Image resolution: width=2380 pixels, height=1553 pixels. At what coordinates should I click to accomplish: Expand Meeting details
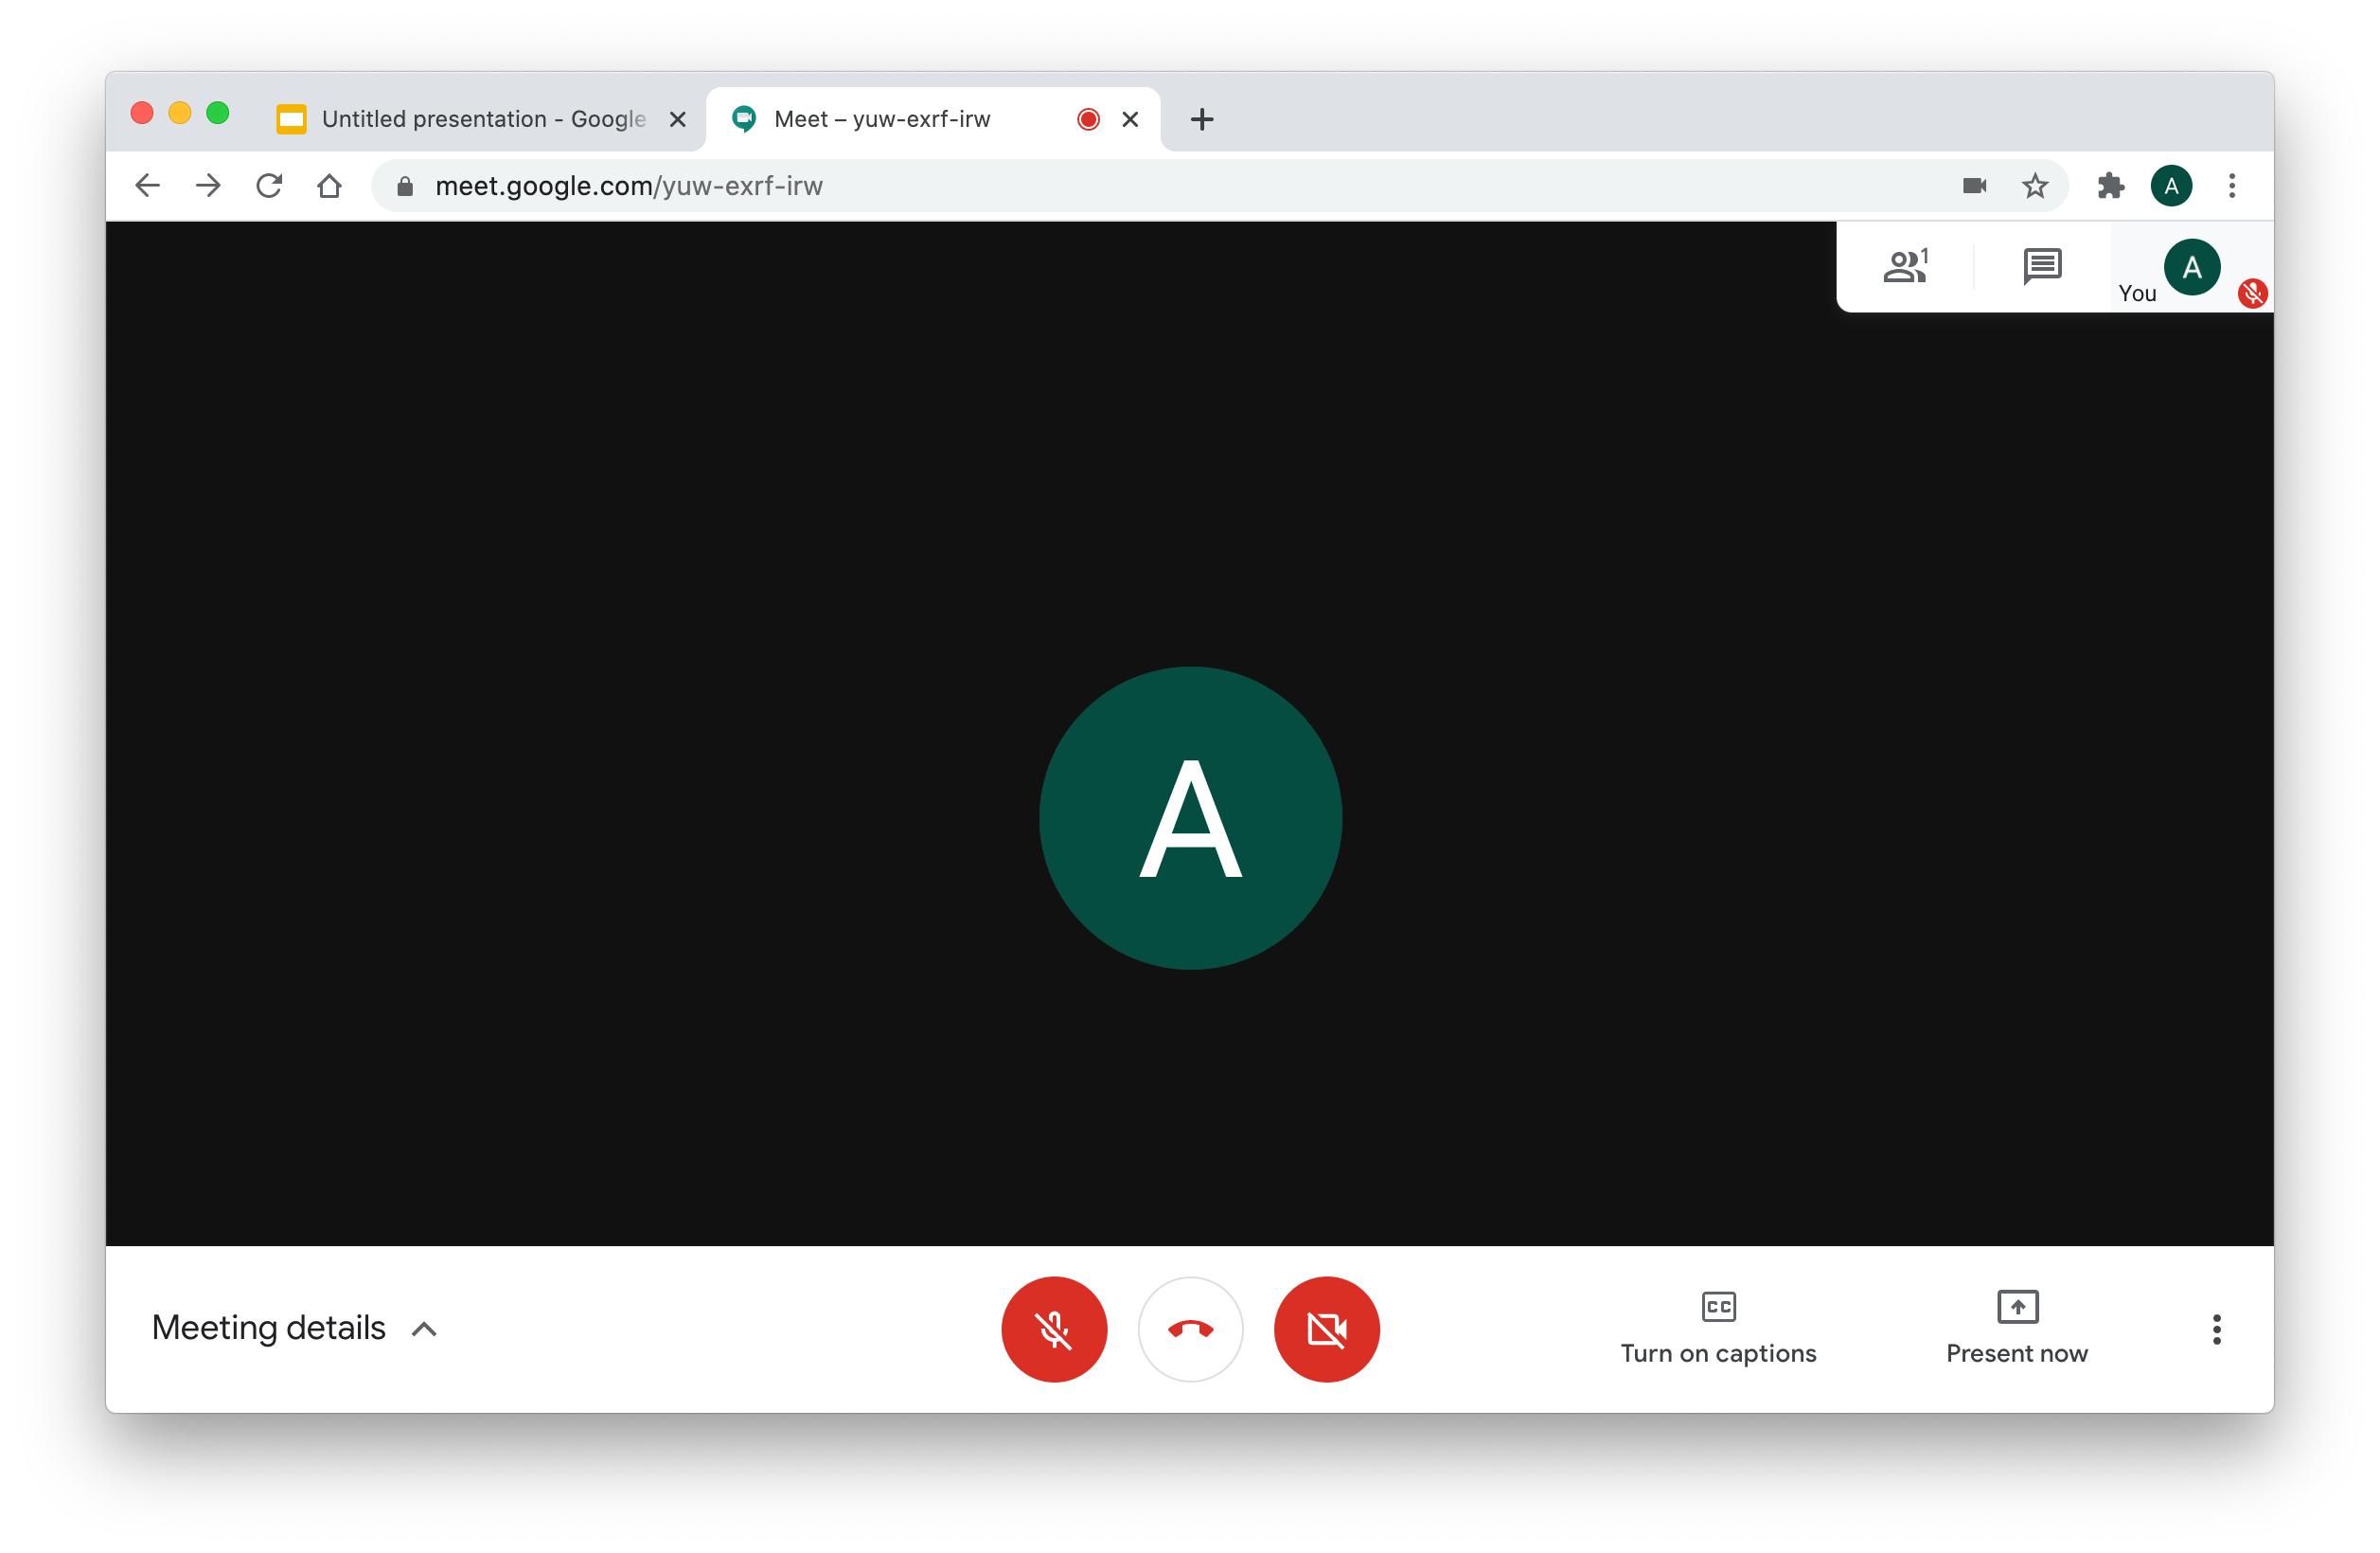point(295,1328)
